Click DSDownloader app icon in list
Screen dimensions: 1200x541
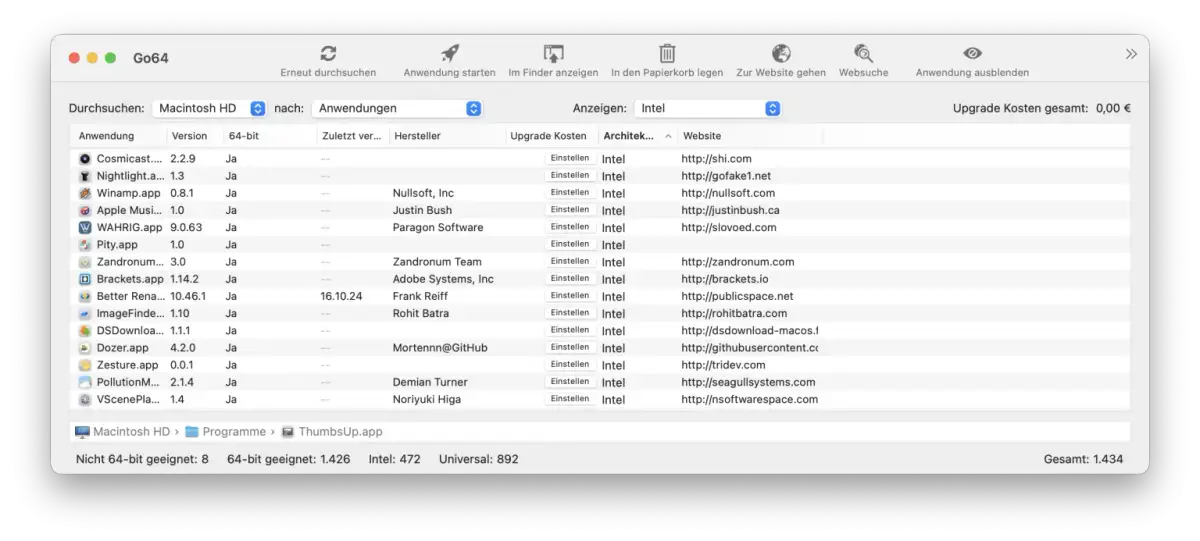(x=85, y=331)
